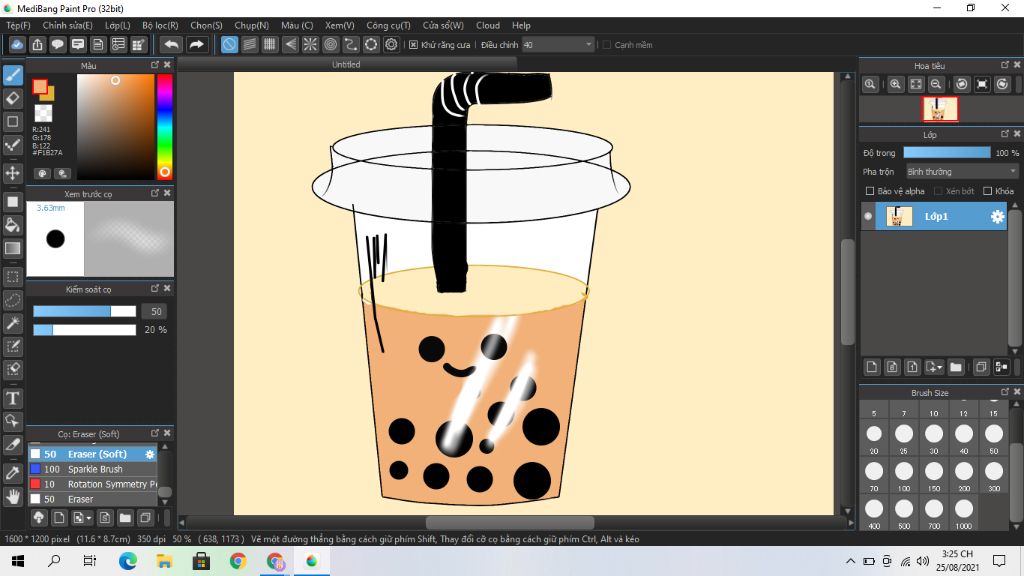Pick the Hand pan tool

(13, 496)
